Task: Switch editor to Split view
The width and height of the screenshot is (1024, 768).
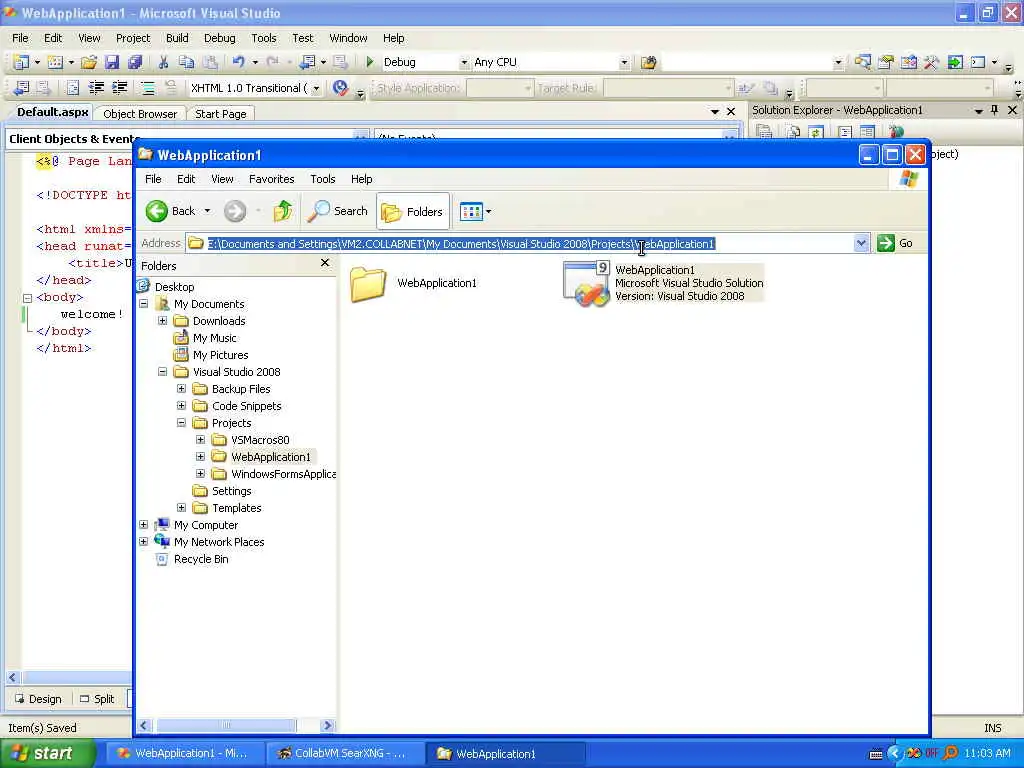Action: click(x=97, y=699)
